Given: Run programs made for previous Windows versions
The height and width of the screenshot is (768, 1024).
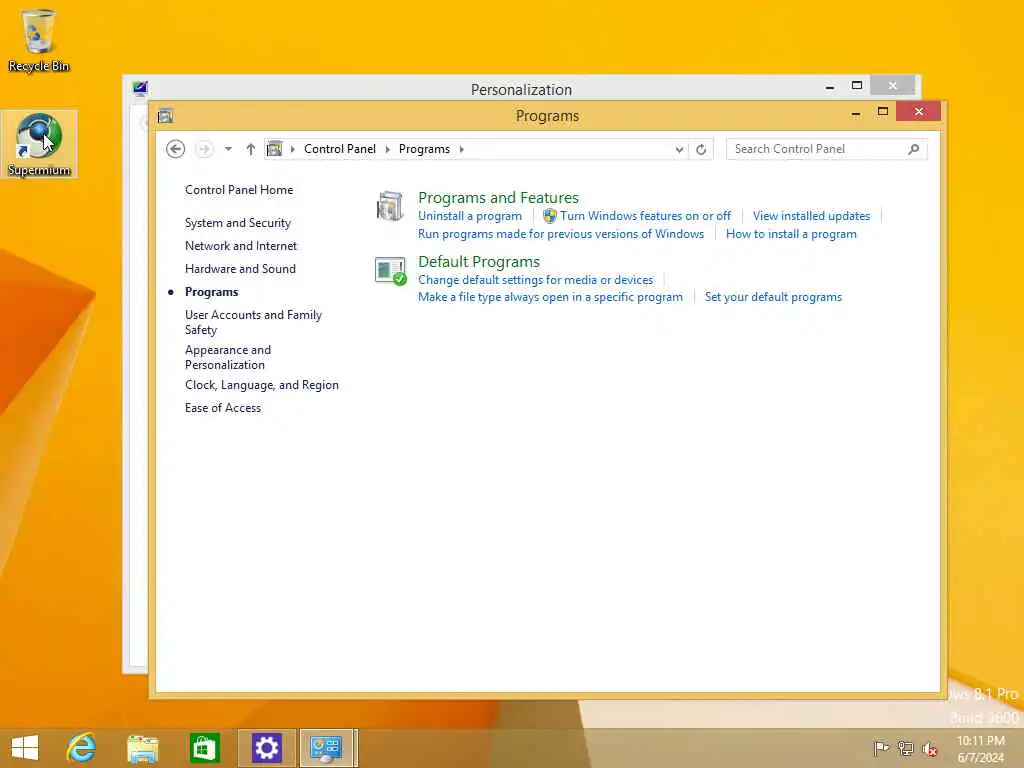Looking at the screenshot, I should click(561, 234).
